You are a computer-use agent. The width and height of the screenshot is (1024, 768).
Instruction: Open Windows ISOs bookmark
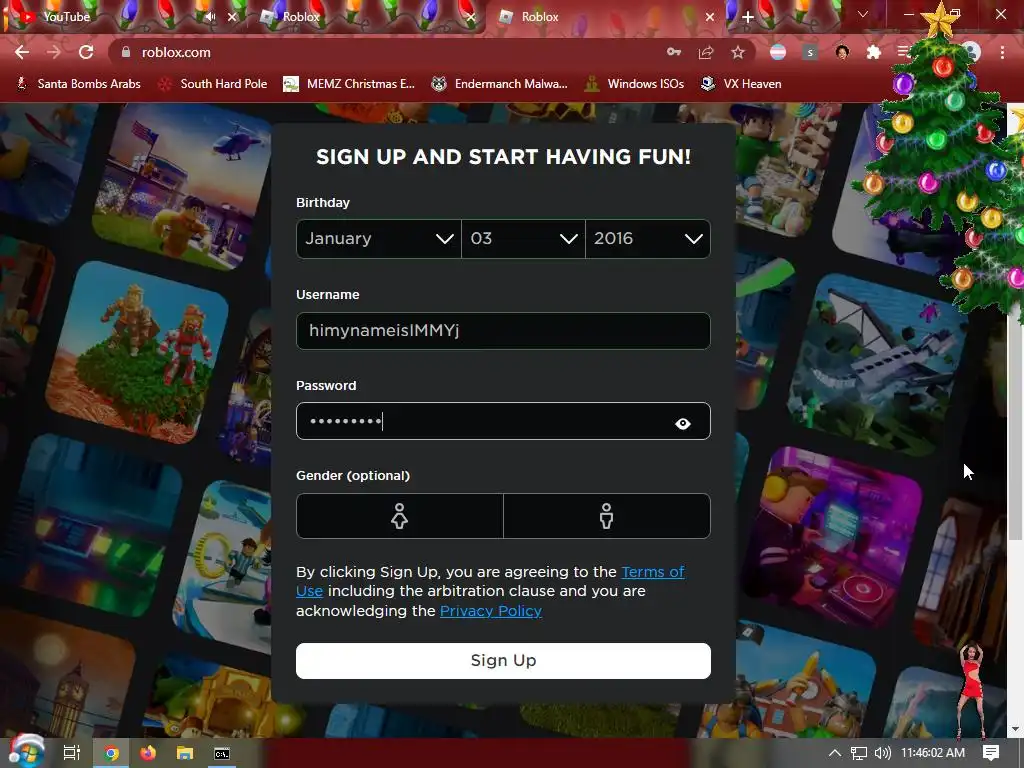[x=634, y=84]
